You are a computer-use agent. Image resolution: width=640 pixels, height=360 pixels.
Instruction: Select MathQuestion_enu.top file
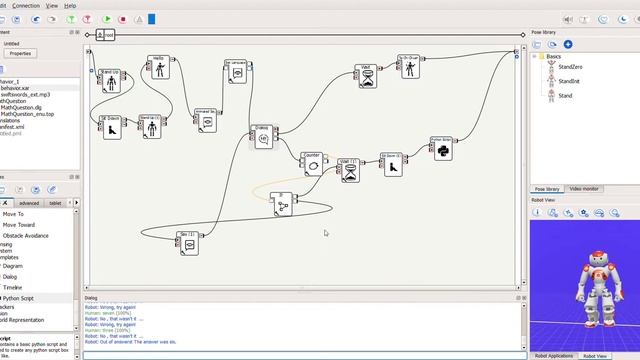point(27,114)
